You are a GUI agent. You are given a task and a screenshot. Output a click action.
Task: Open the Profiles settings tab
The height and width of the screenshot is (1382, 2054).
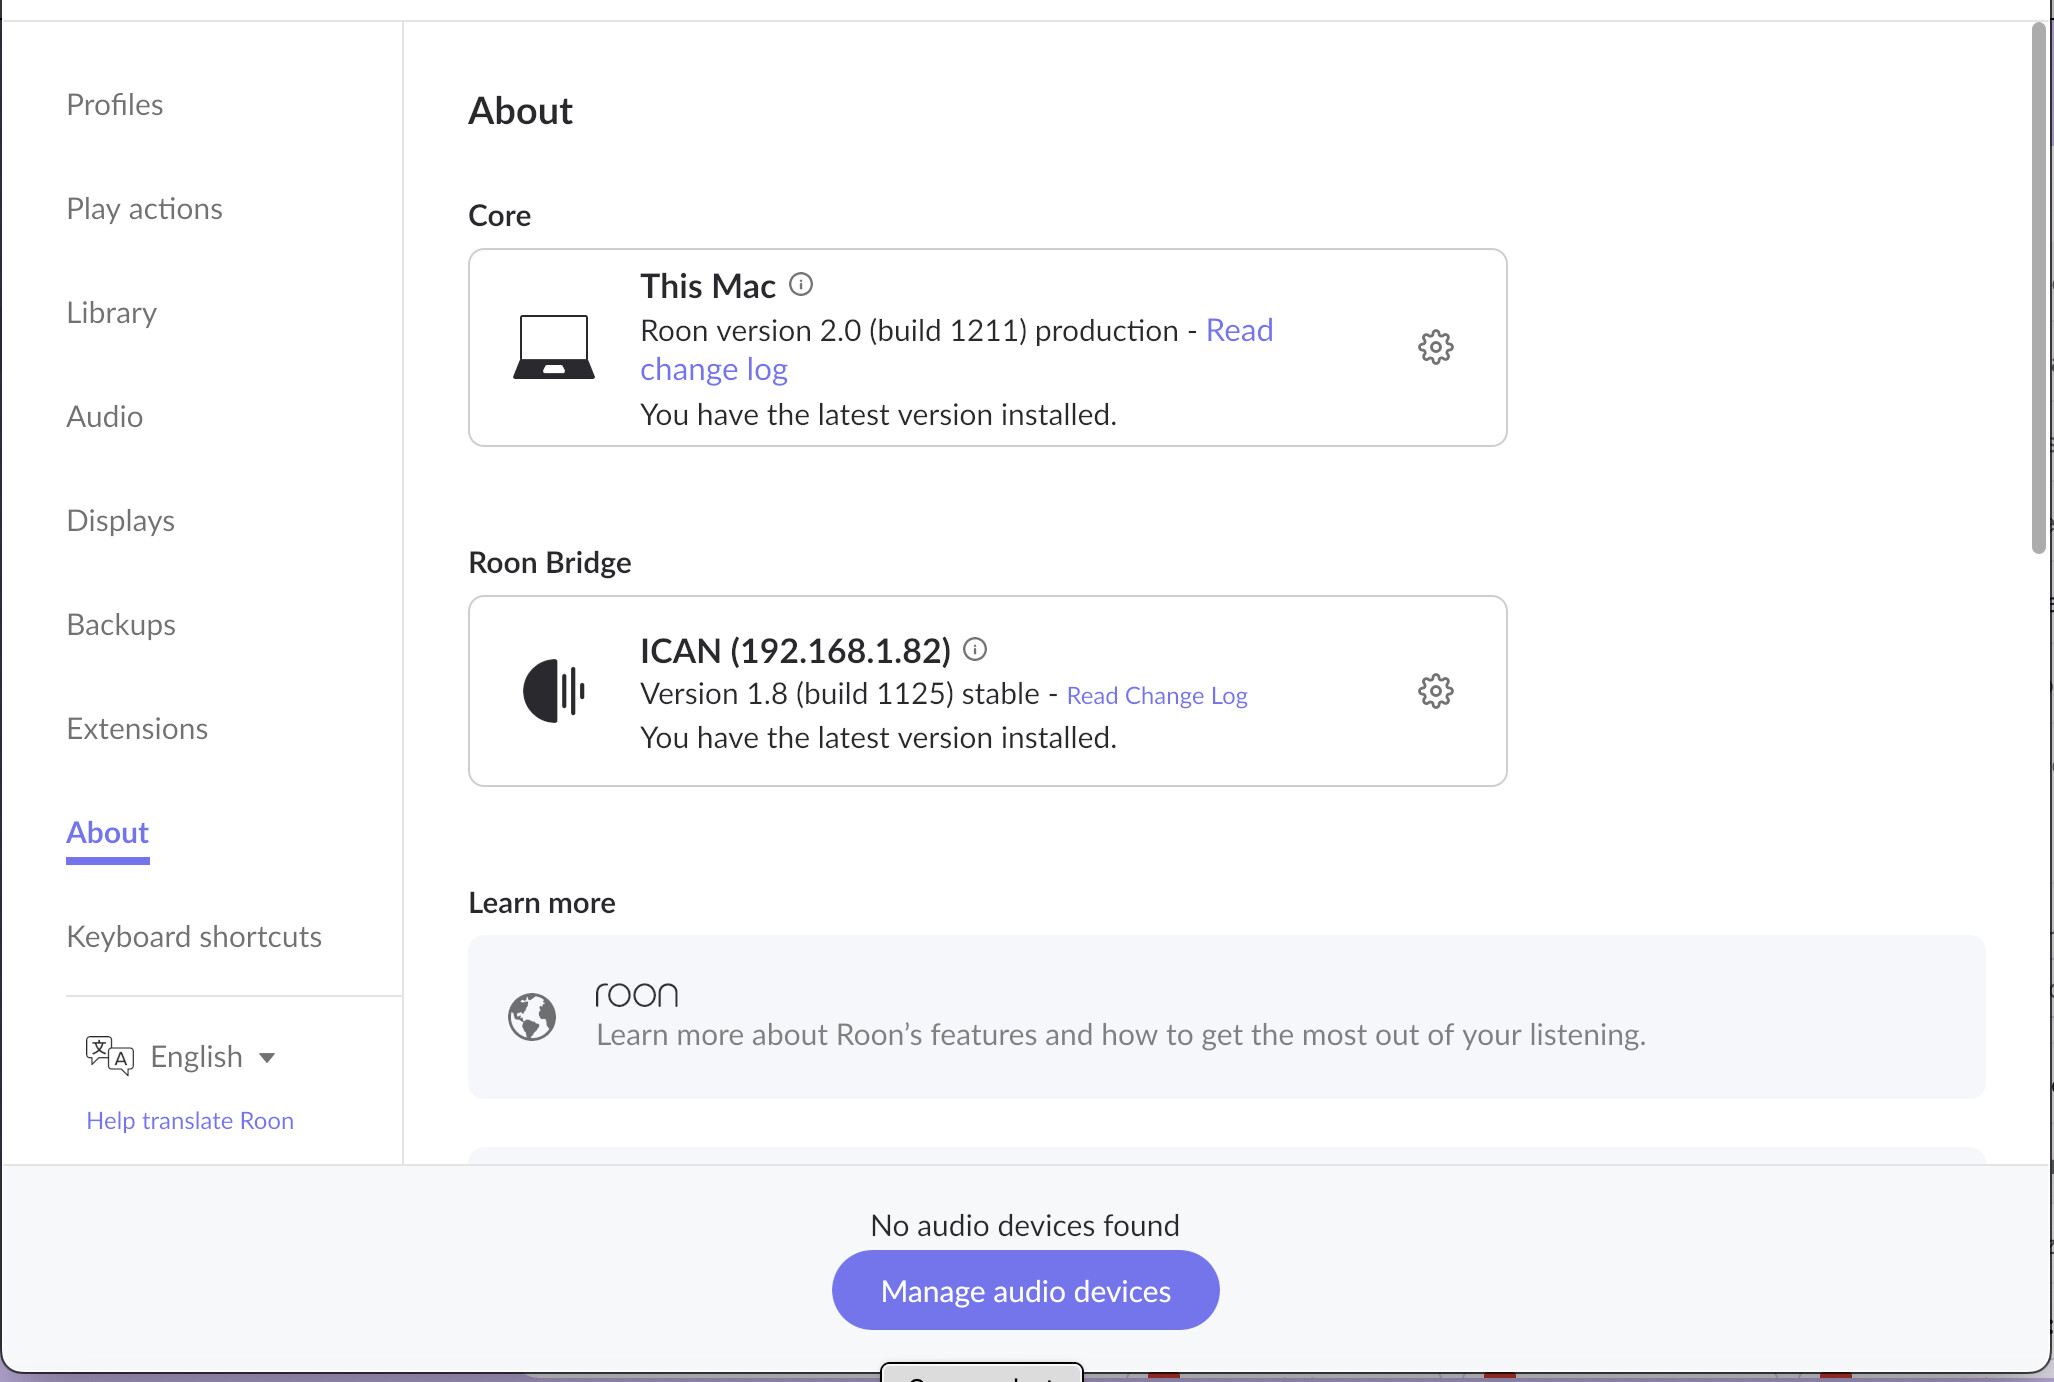[115, 105]
